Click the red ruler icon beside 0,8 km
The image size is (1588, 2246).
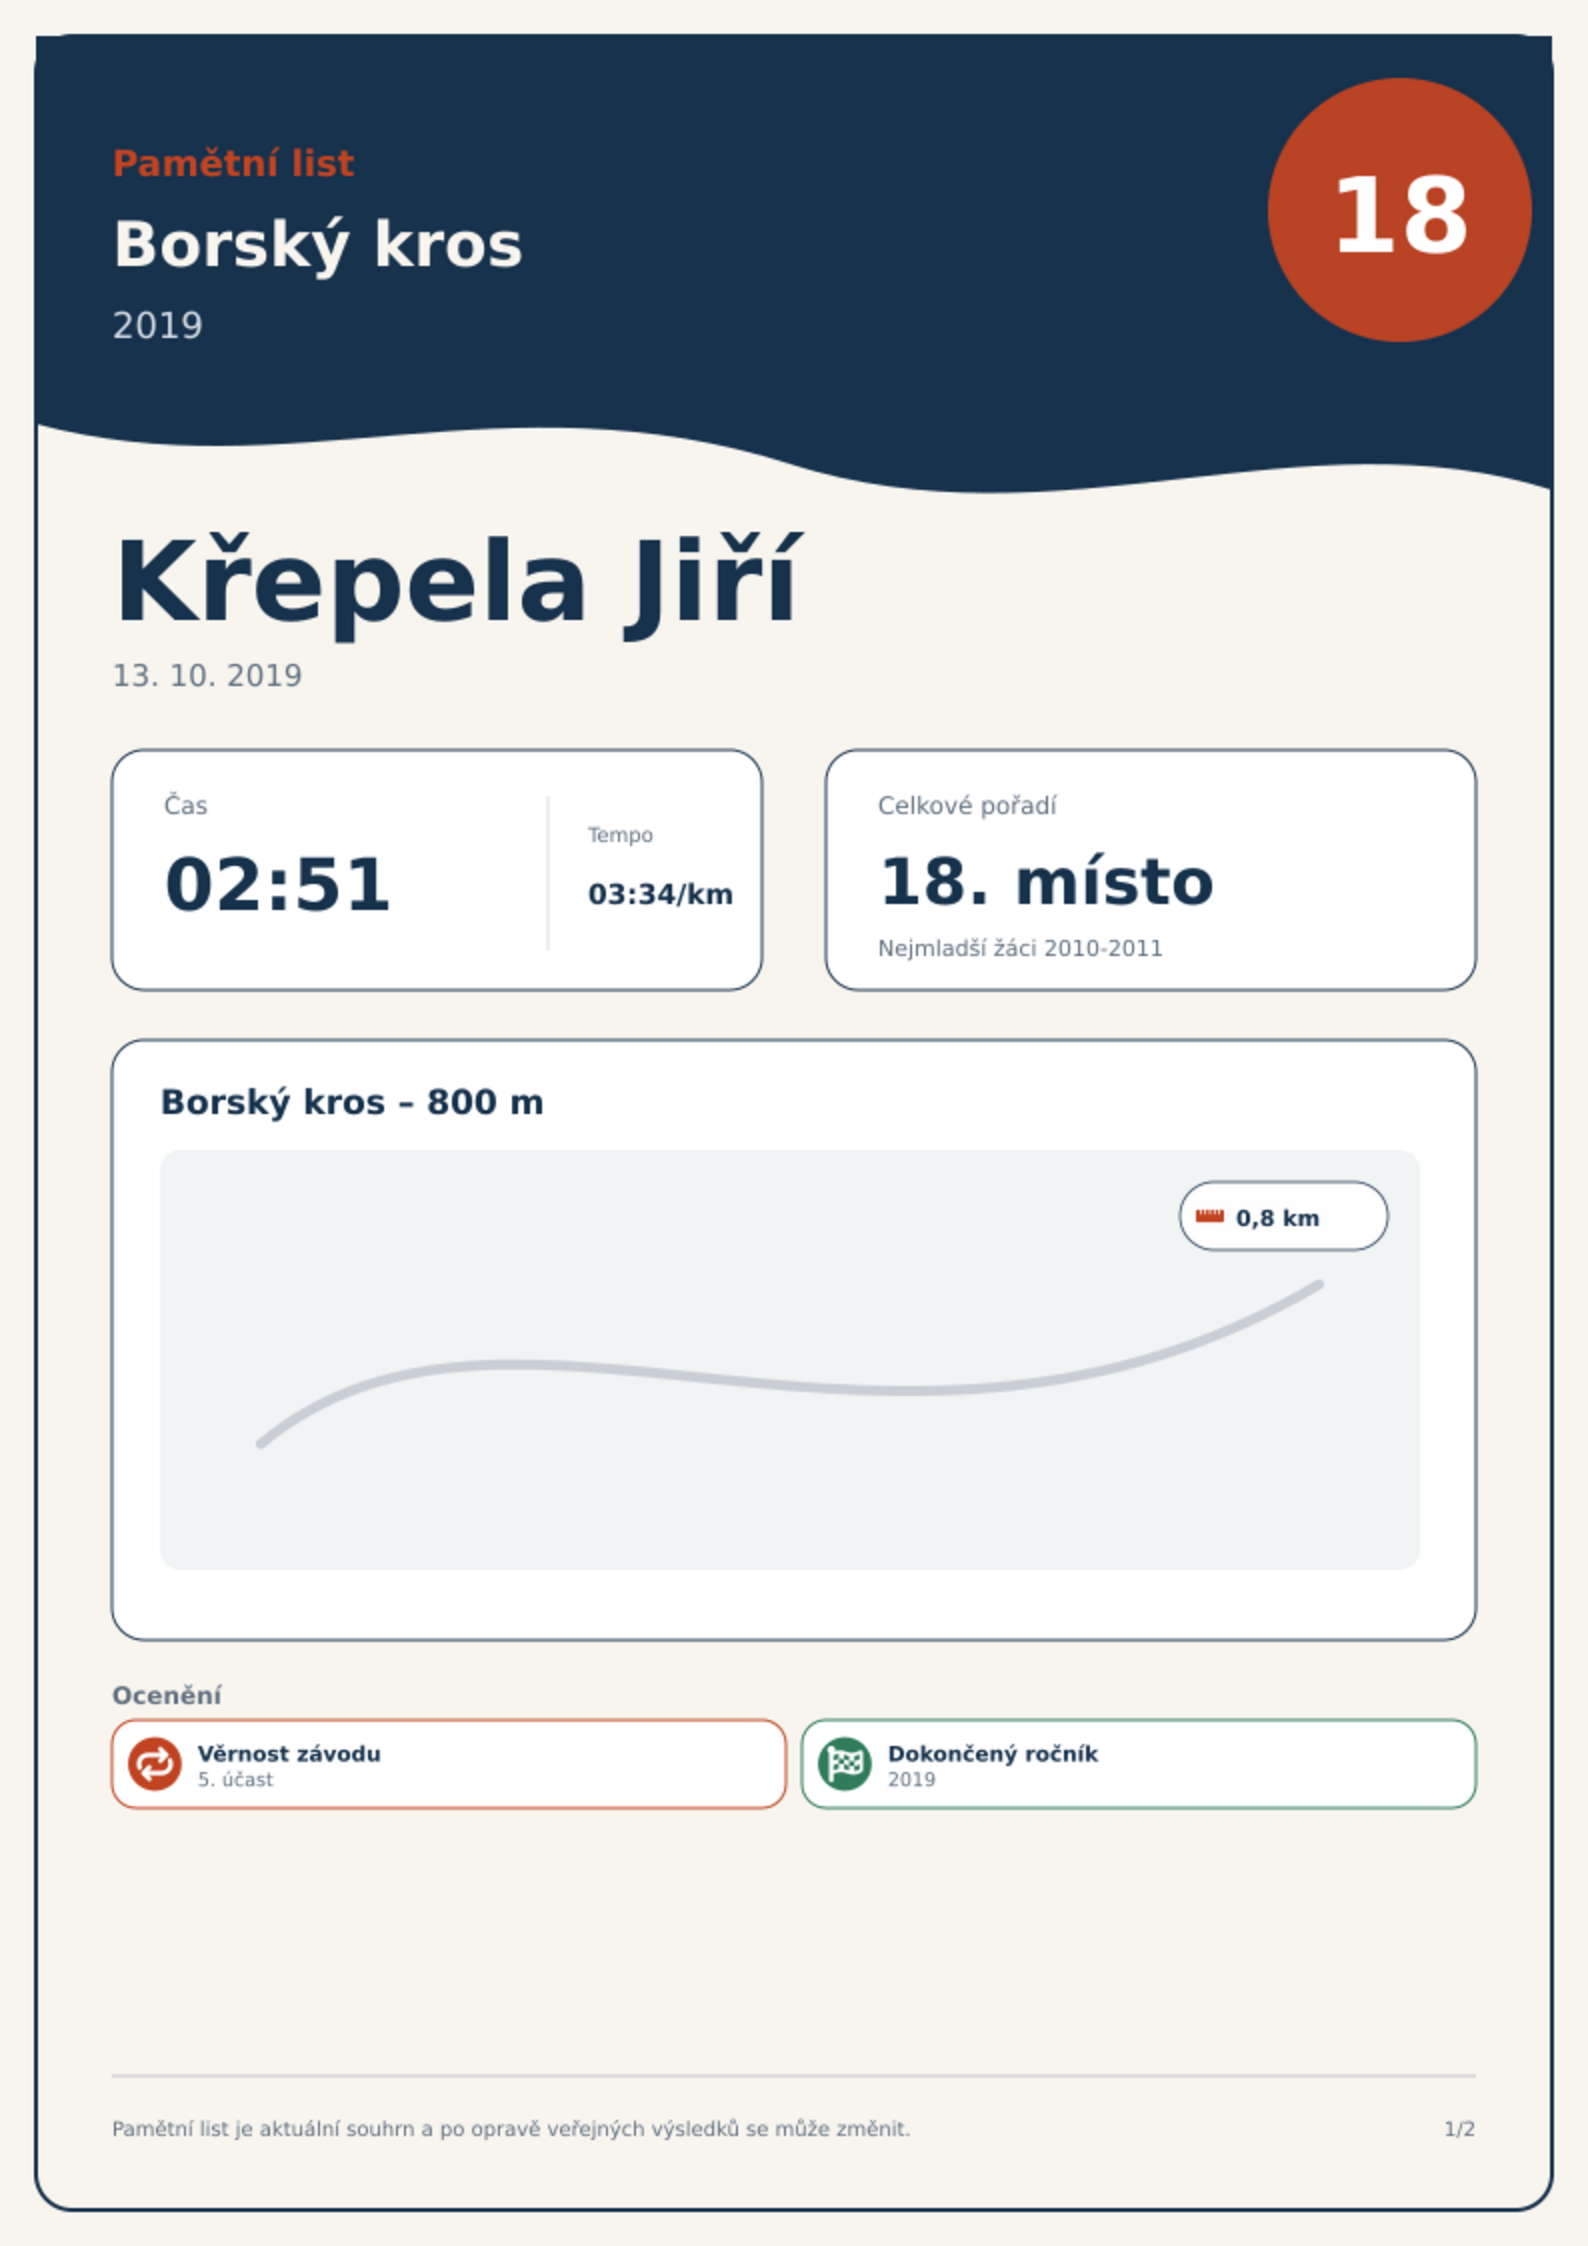[x=1210, y=1216]
